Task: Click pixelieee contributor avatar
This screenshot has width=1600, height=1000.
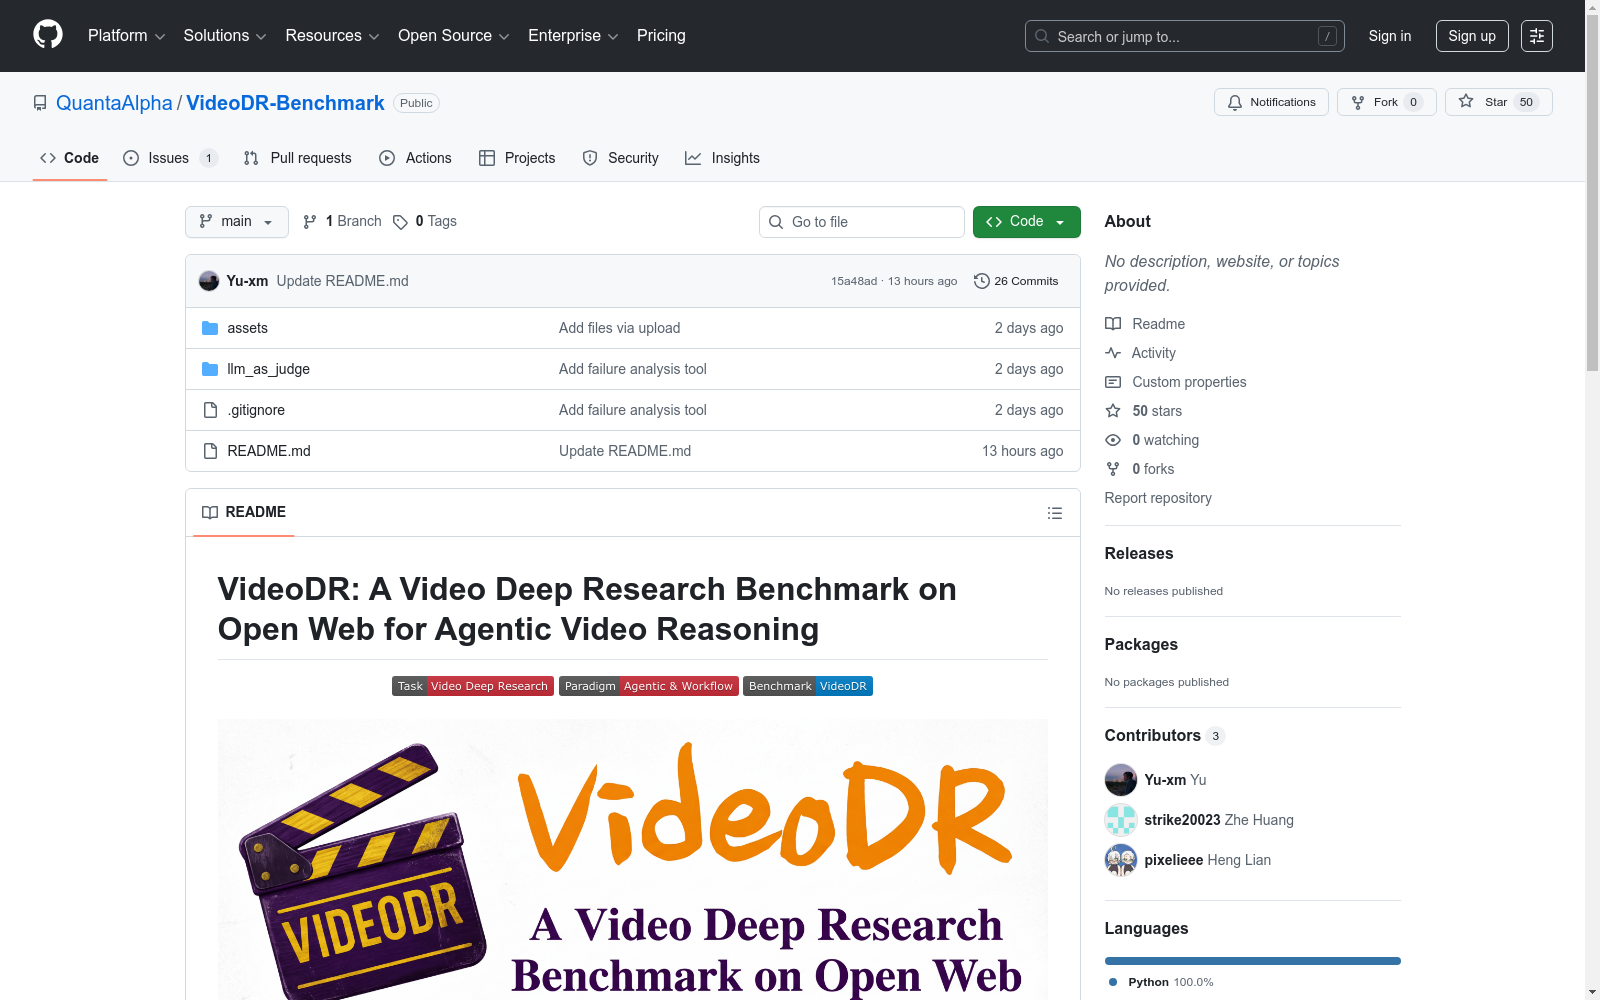Action: pyautogui.click(x=1121, y=860)
